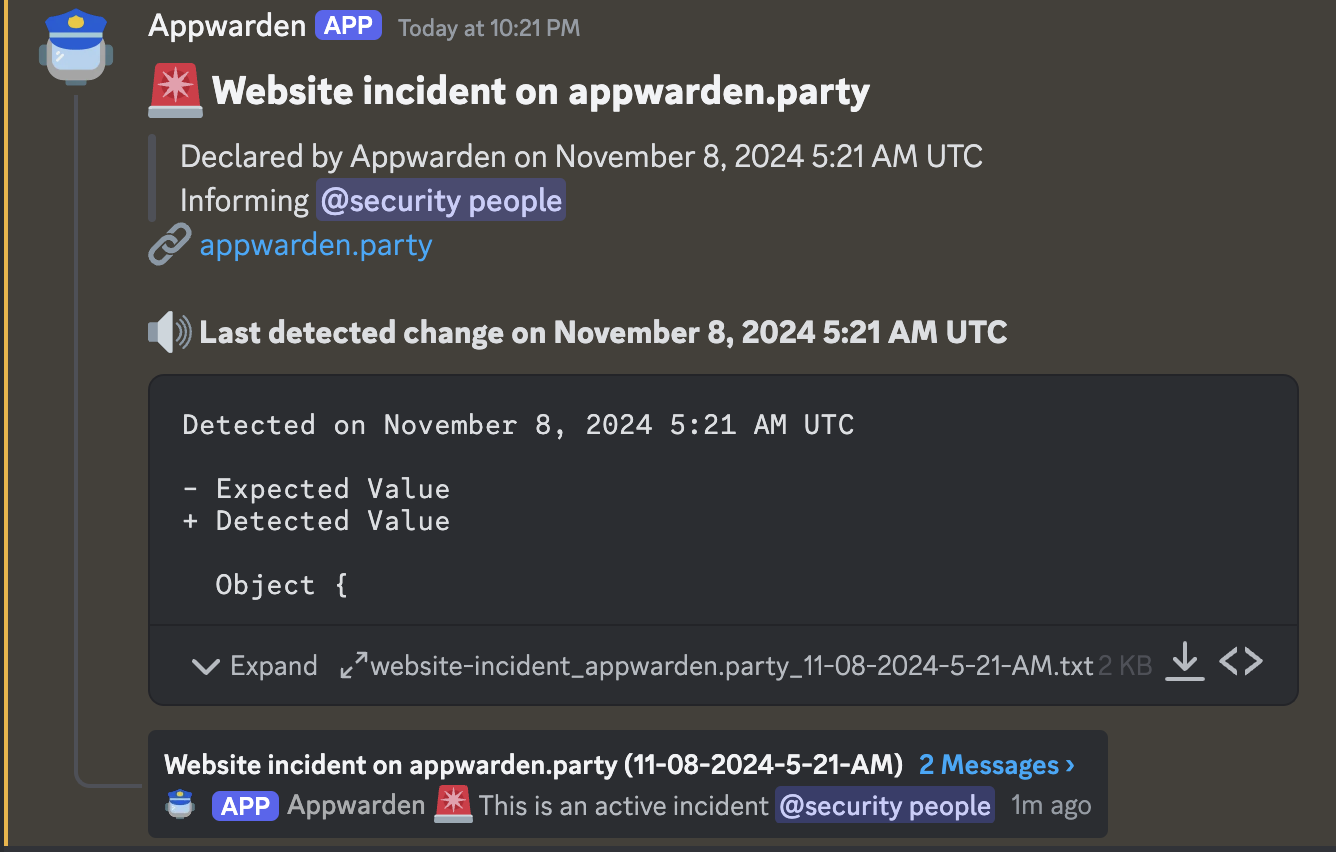Screen dimensions: 1336x852
Task: Click the loudspeaker icon beside last detected change
Action: coord(169,331)
